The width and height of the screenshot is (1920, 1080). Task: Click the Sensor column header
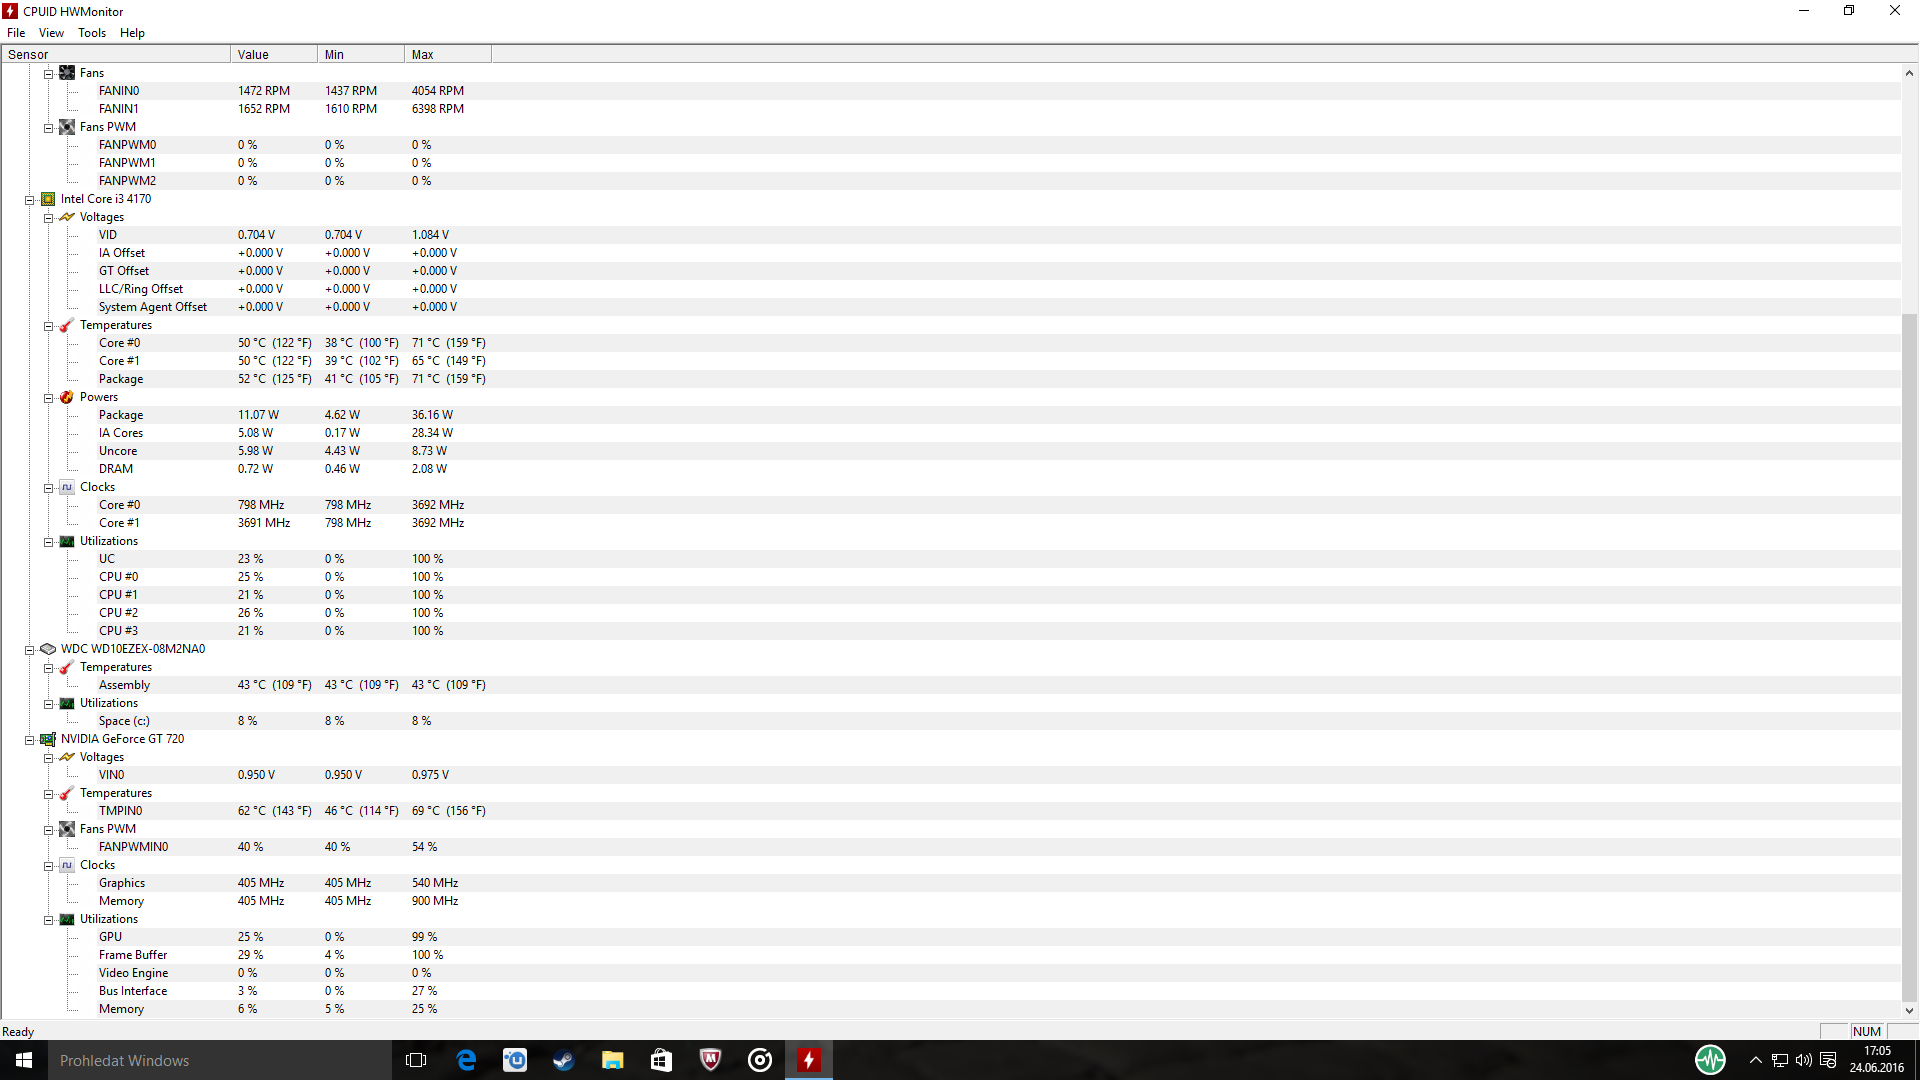point(115,55)
